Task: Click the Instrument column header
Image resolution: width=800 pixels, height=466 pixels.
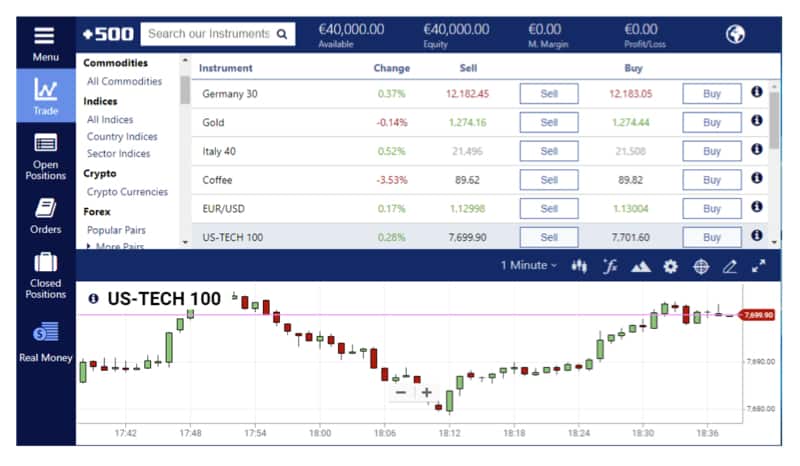Action: point(226,68)
